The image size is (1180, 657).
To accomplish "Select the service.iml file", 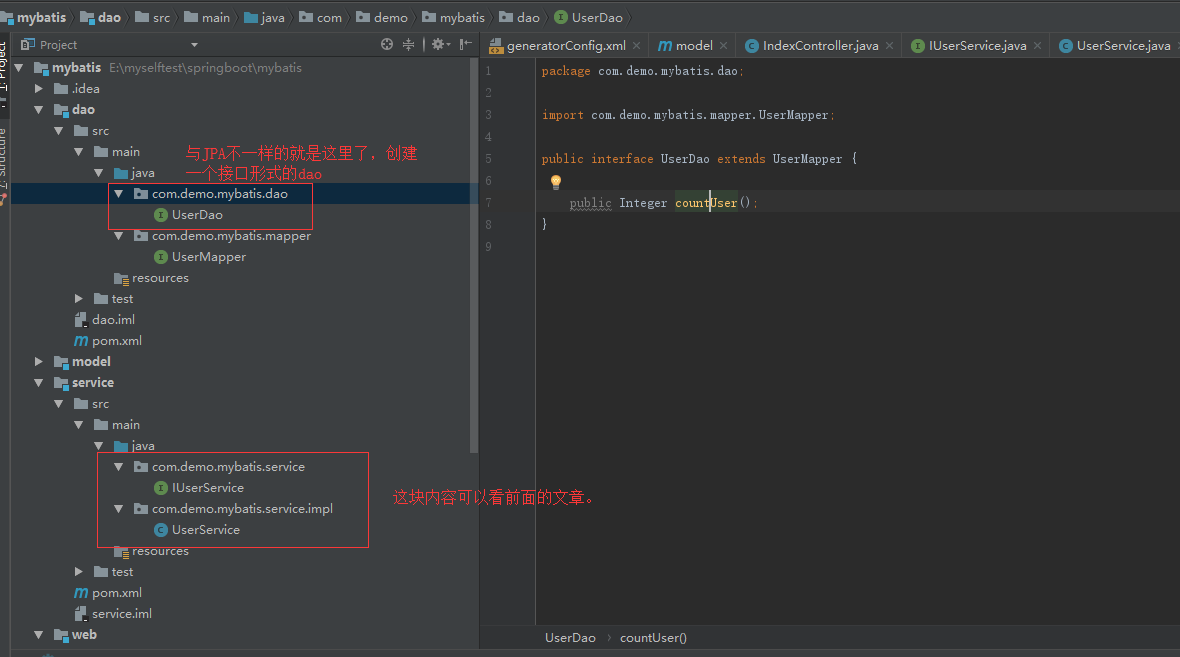I will (x=113, y=614).
